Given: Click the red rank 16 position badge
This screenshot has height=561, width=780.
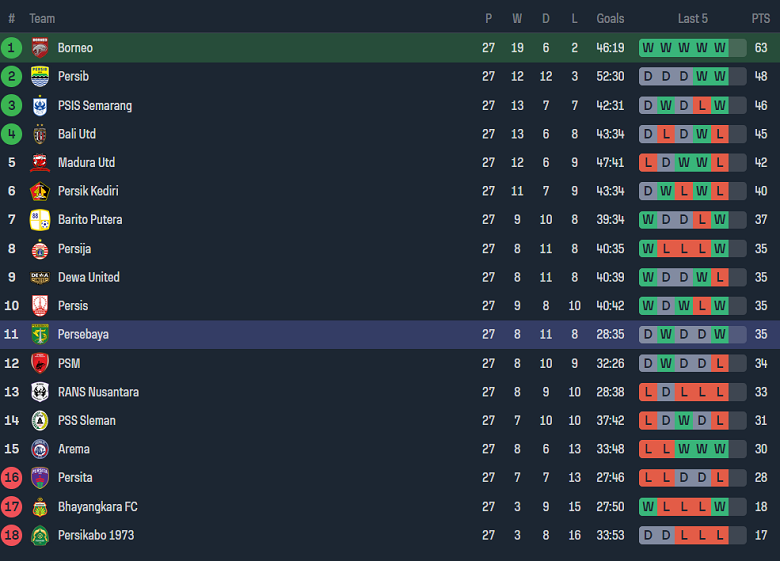Looking at the screenshot, I should (x=12, y=478).
